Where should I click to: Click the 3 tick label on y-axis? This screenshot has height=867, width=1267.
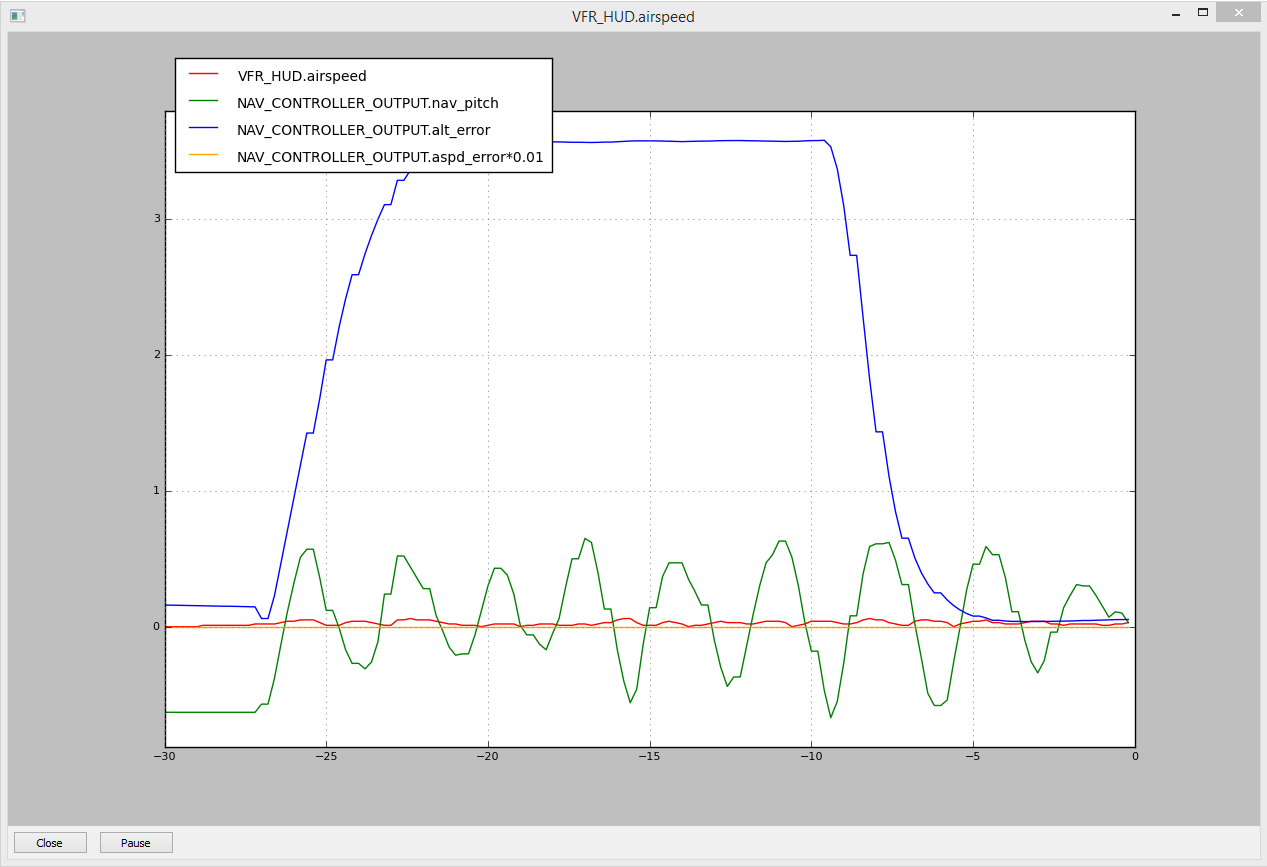click(x=156, y=220)
